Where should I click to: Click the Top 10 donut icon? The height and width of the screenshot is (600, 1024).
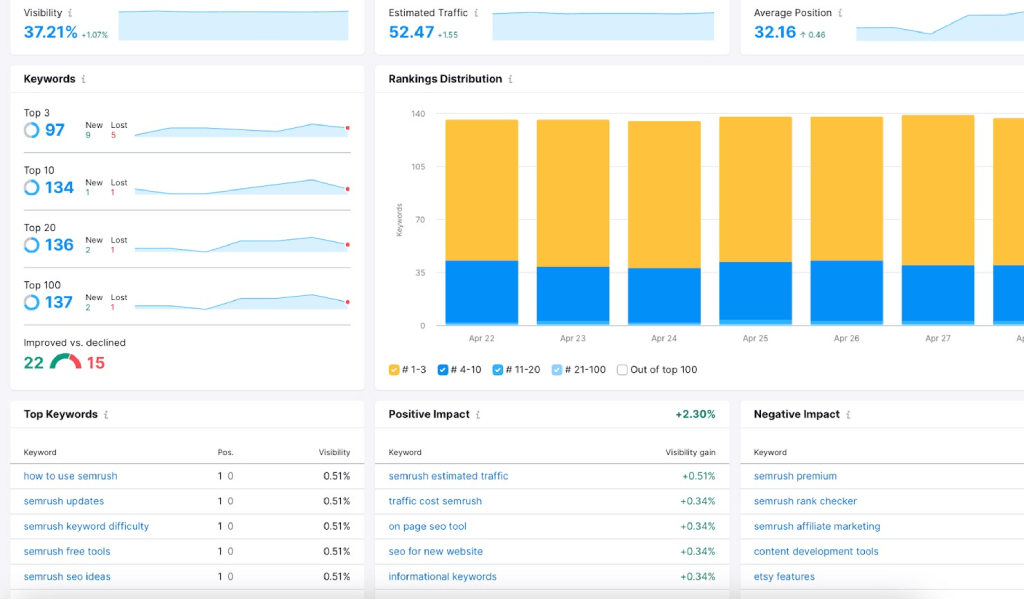click(31, 187)
